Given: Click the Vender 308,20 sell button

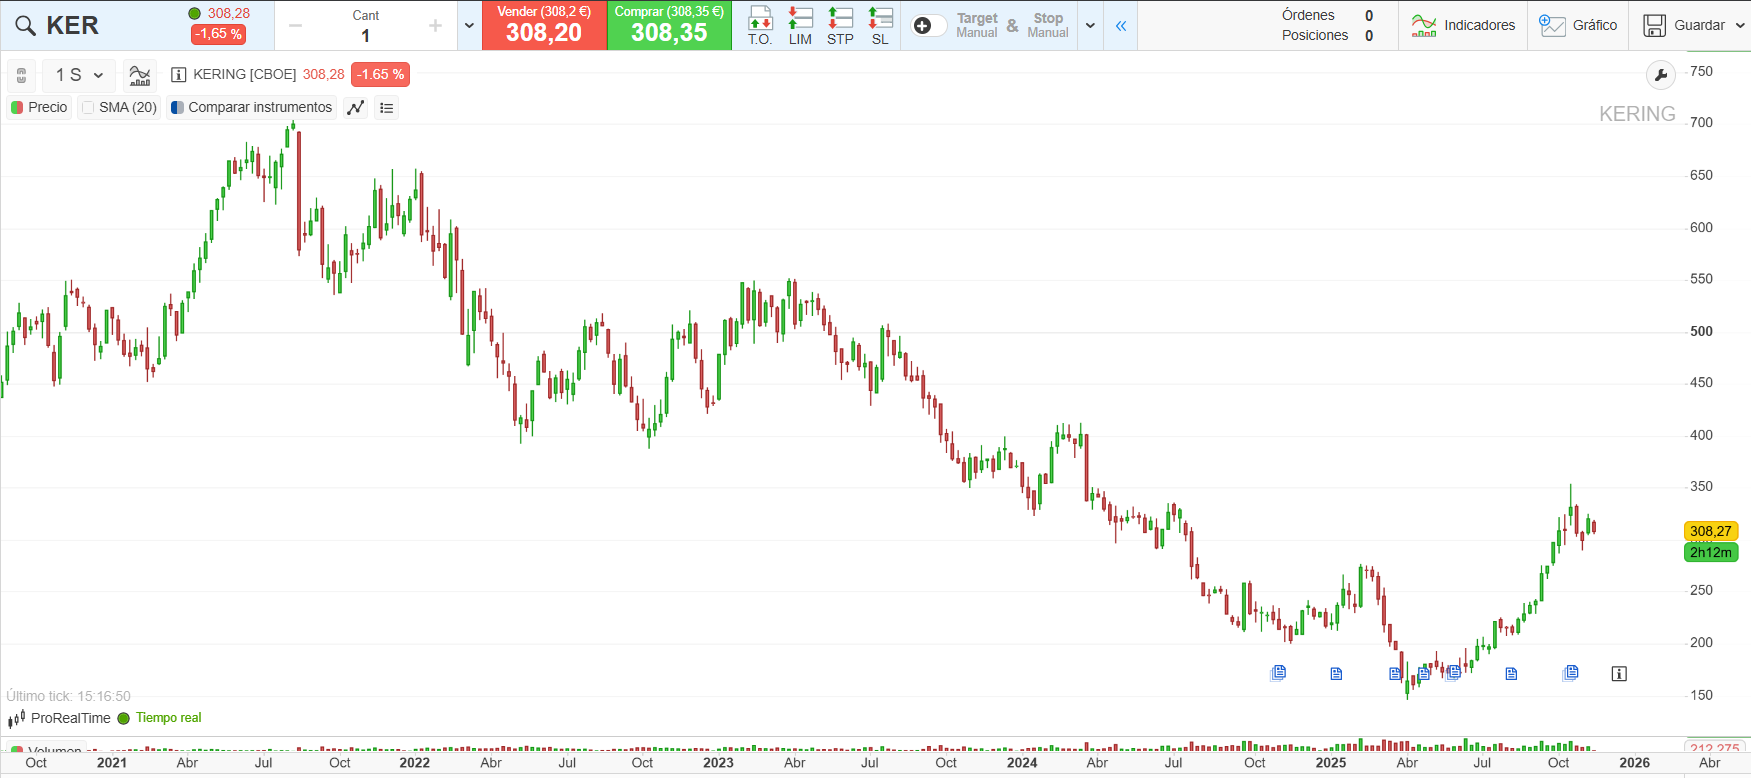Looking at the screenshot, I should (x=544, y=26).
